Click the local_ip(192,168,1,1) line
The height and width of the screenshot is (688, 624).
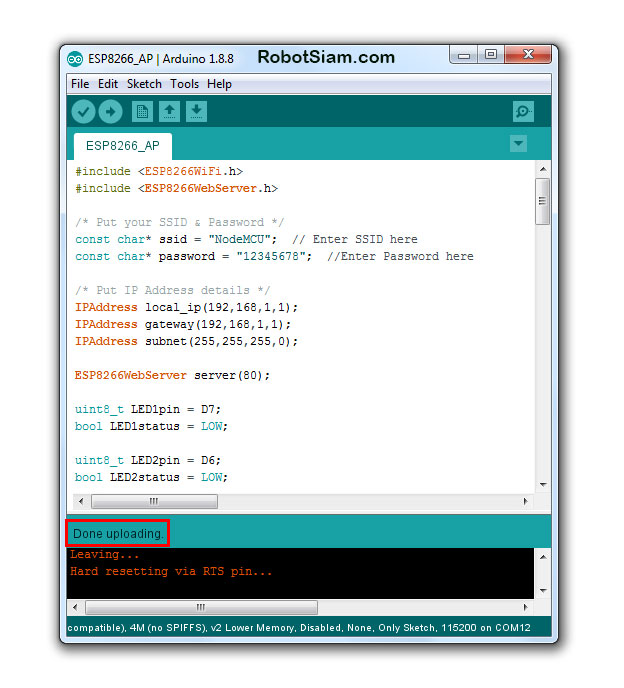tap(186, 307)
